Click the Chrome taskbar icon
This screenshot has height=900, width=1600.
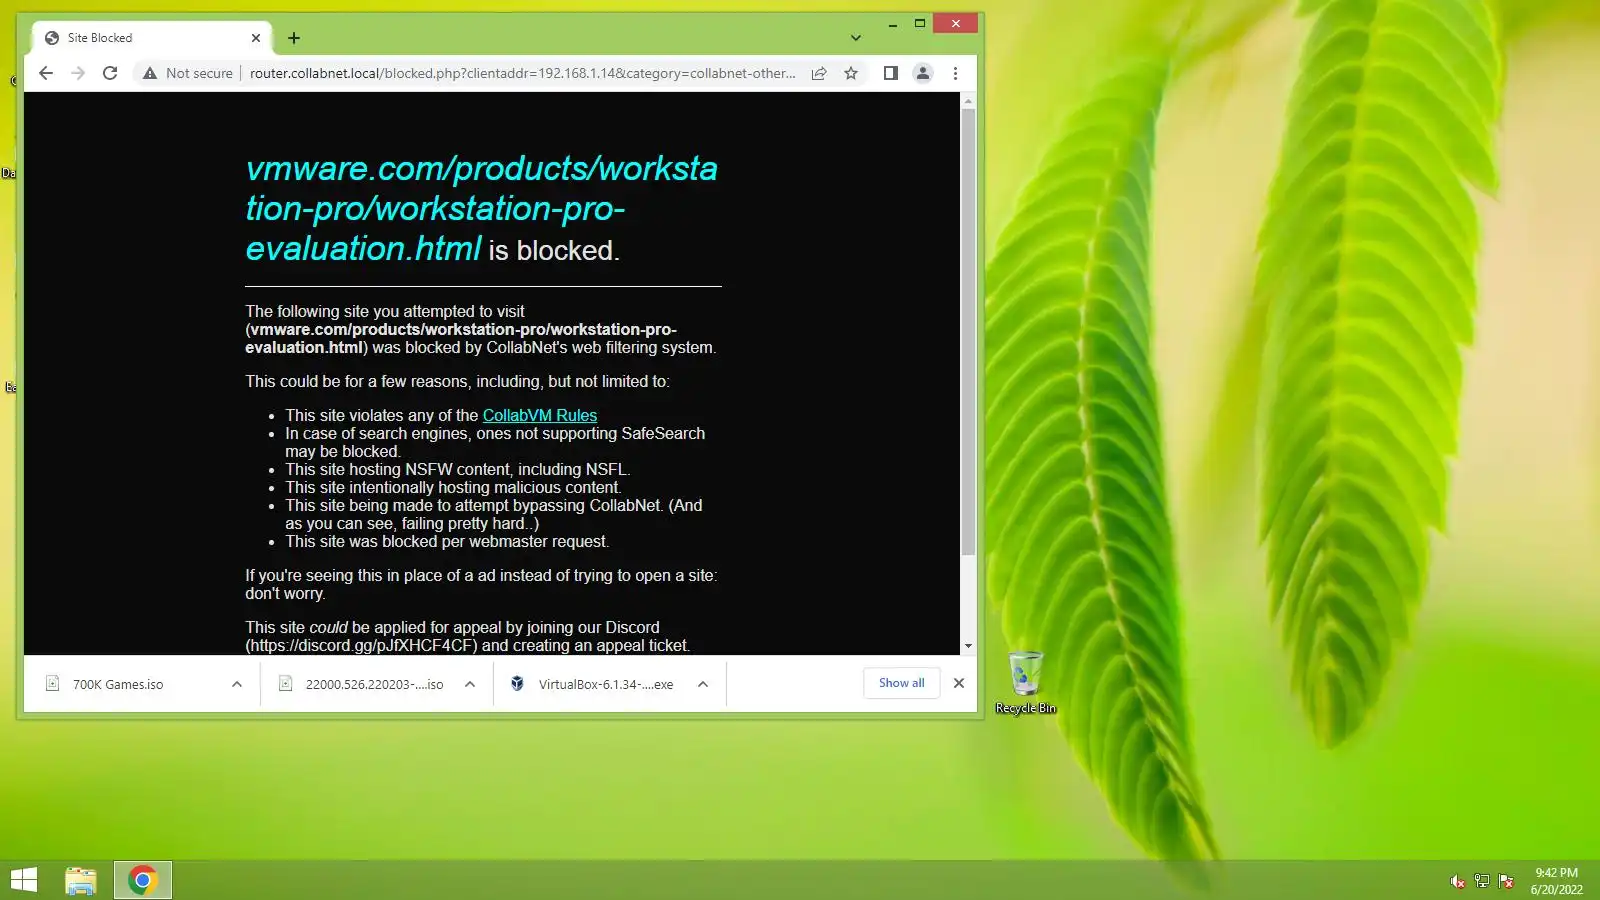pyautogui.click(x=143, y=880)
